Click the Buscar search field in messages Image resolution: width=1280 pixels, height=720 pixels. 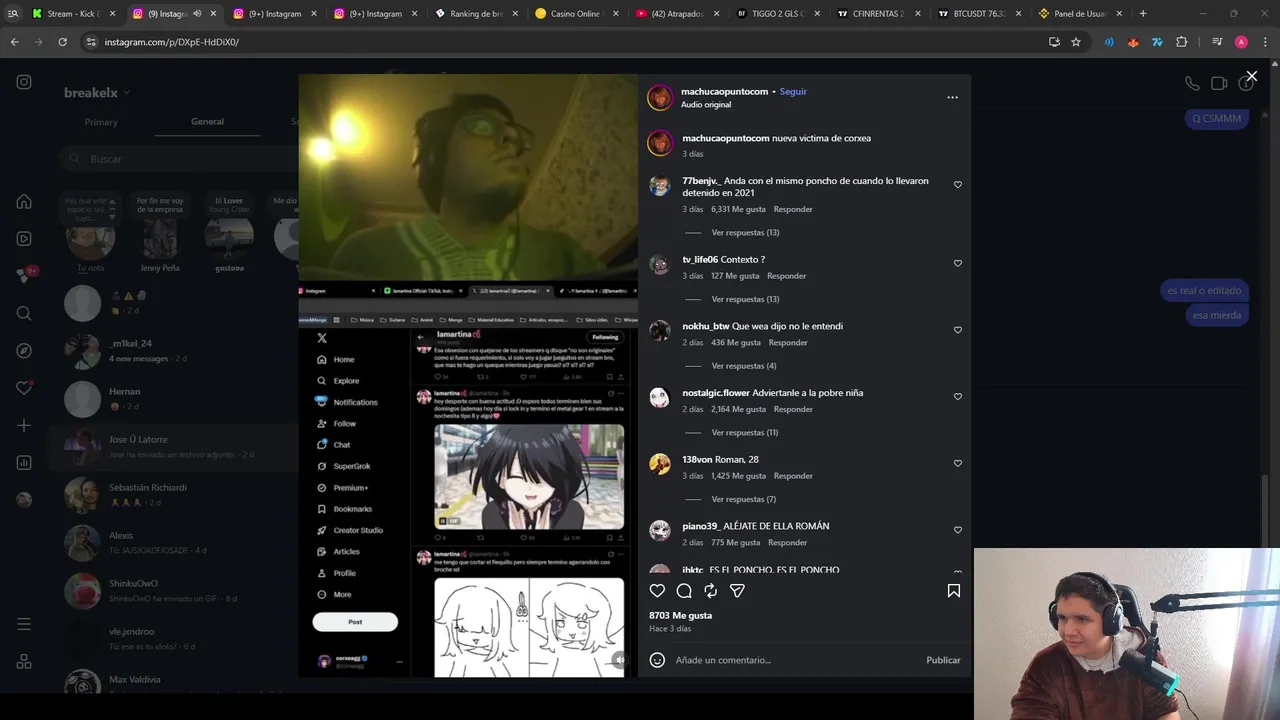(180, 159)
